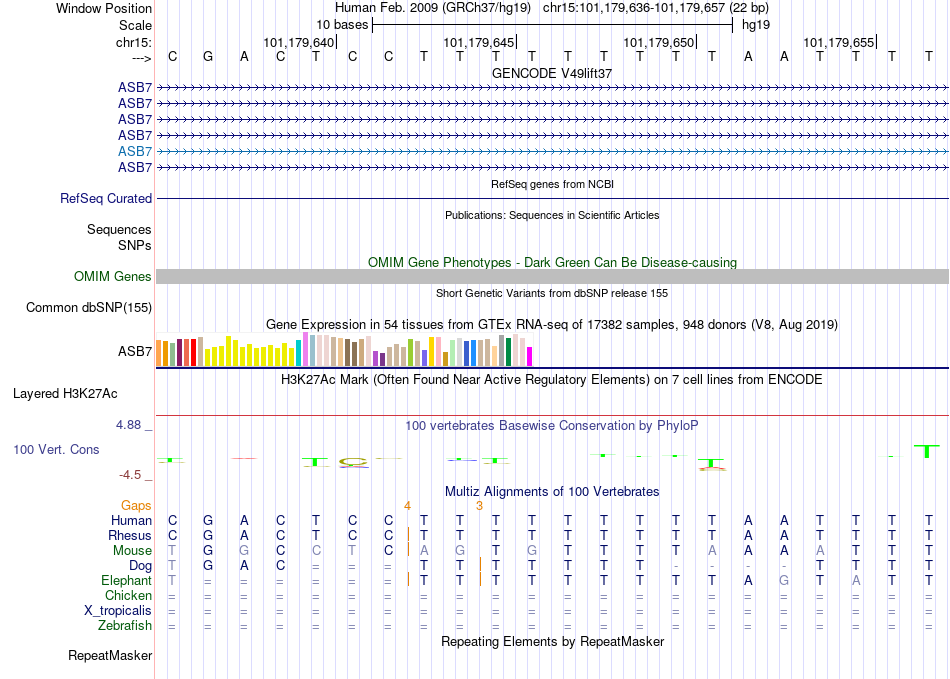
Task: Click the orange gap number 4 marker
Action: [x=407, y=506]
